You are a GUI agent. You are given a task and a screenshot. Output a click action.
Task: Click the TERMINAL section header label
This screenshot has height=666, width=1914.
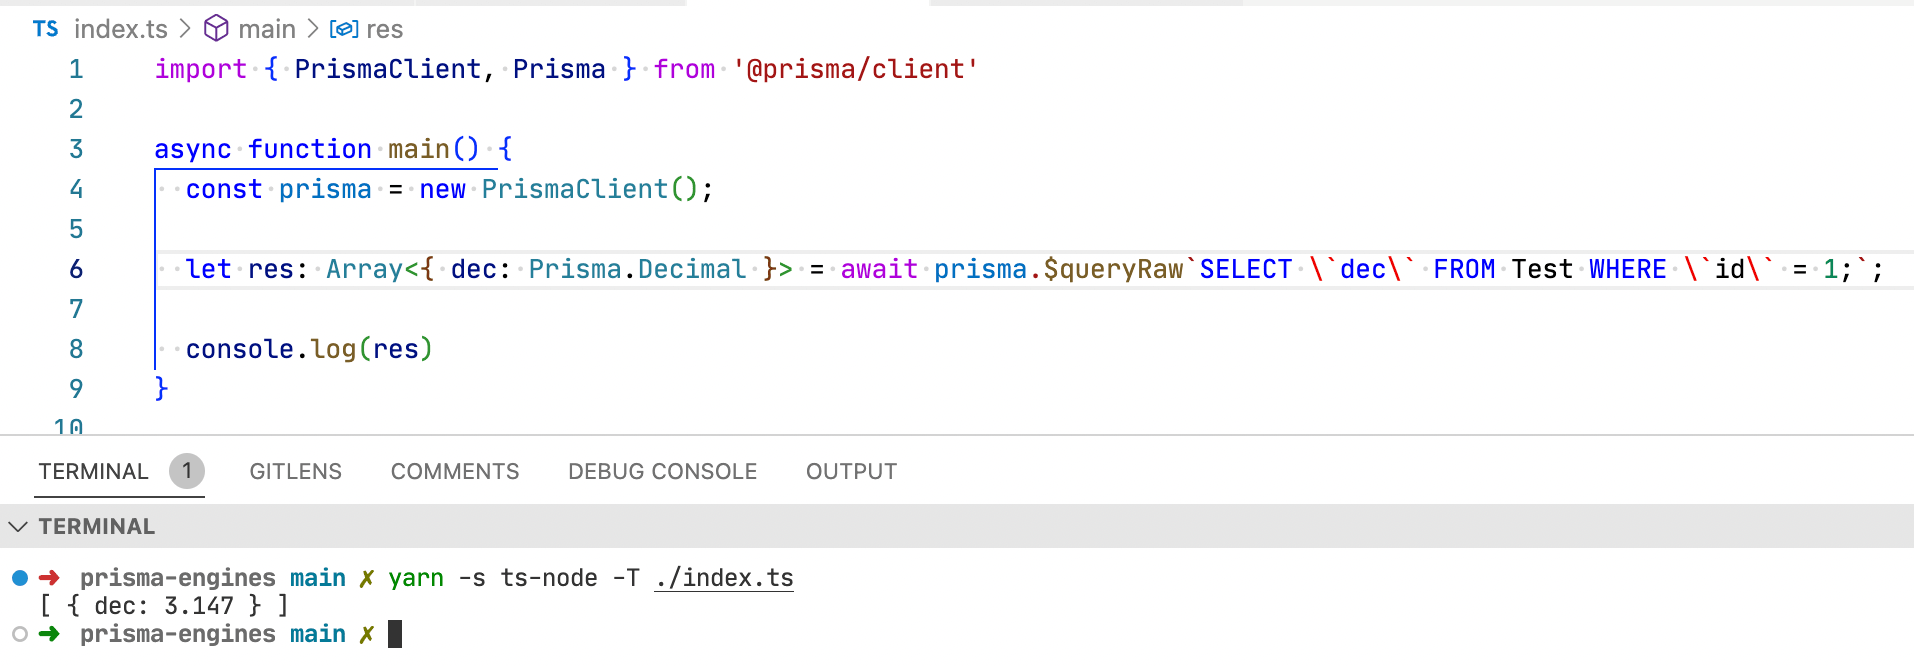(97, 526)
